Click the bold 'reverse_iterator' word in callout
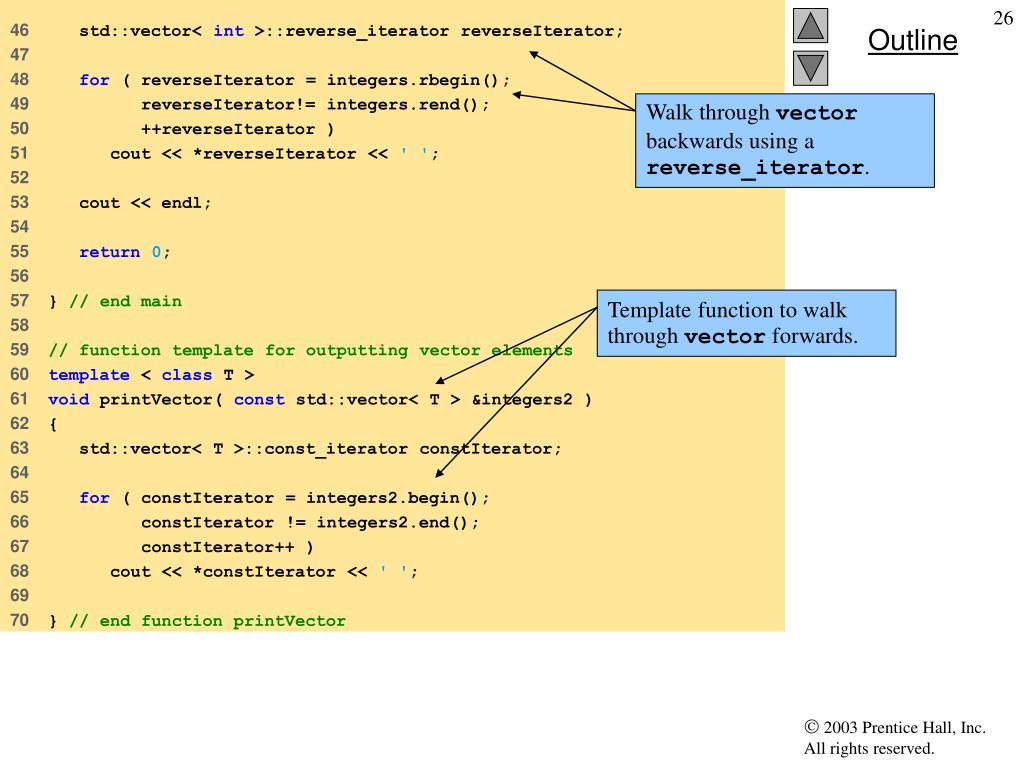The height and width of the screenshot is (768, 1024). click(x=755, y=168)
